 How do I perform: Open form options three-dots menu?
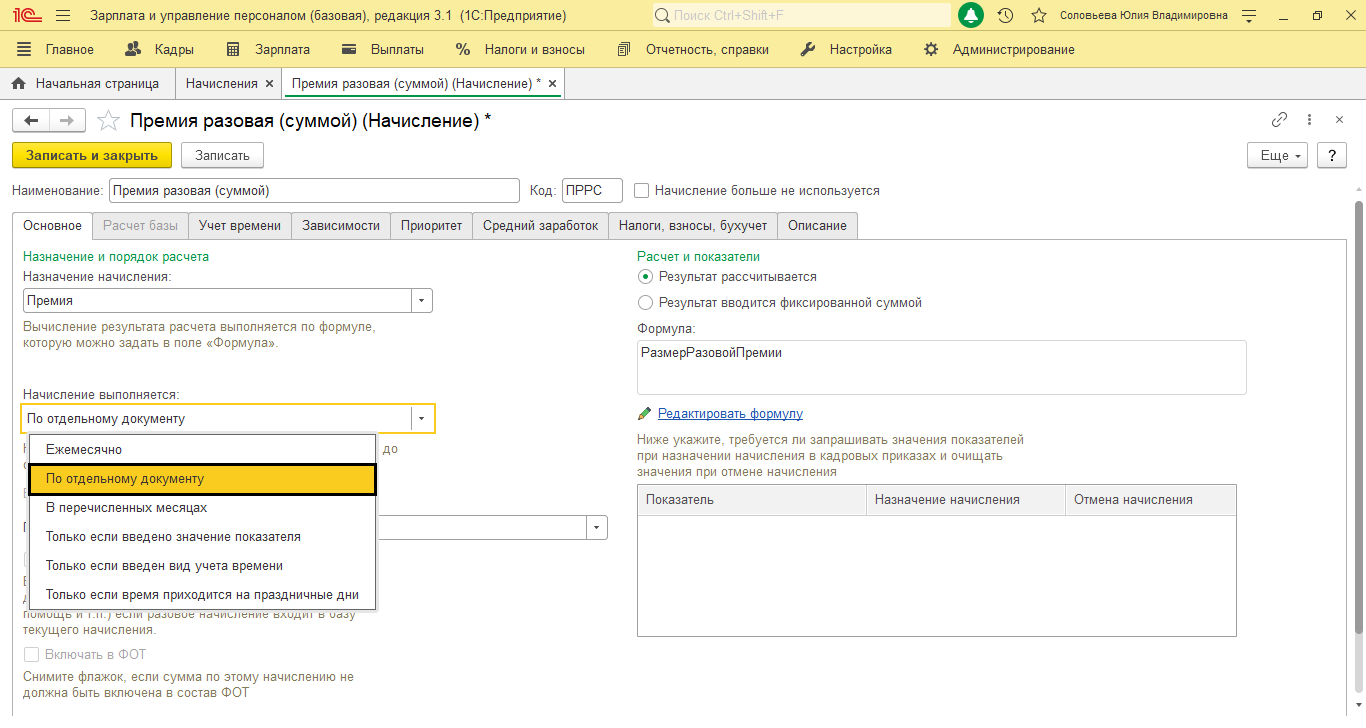(1310, 120)
